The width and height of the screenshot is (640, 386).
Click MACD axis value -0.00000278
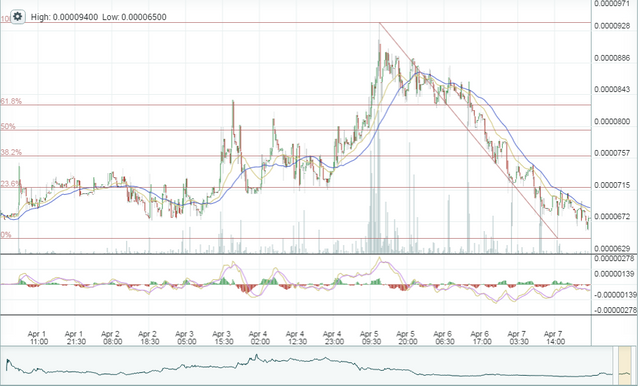615,311
